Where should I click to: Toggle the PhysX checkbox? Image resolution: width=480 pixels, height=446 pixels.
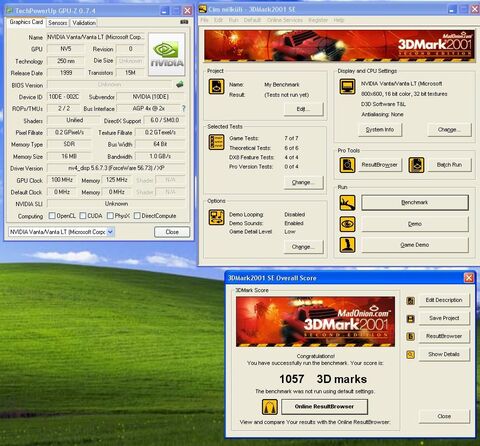110,216
